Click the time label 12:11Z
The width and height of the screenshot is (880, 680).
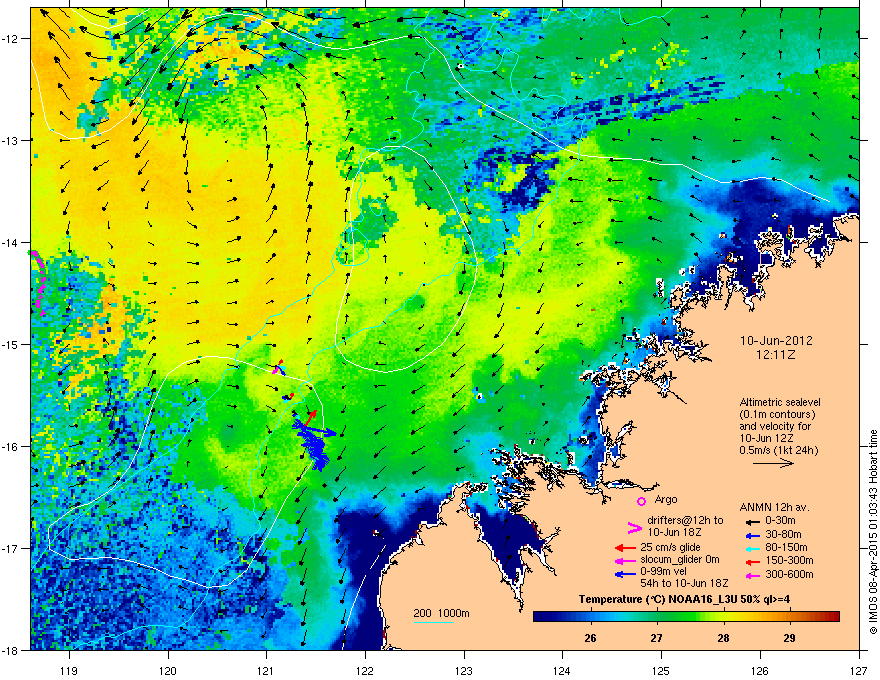[776, 355]
